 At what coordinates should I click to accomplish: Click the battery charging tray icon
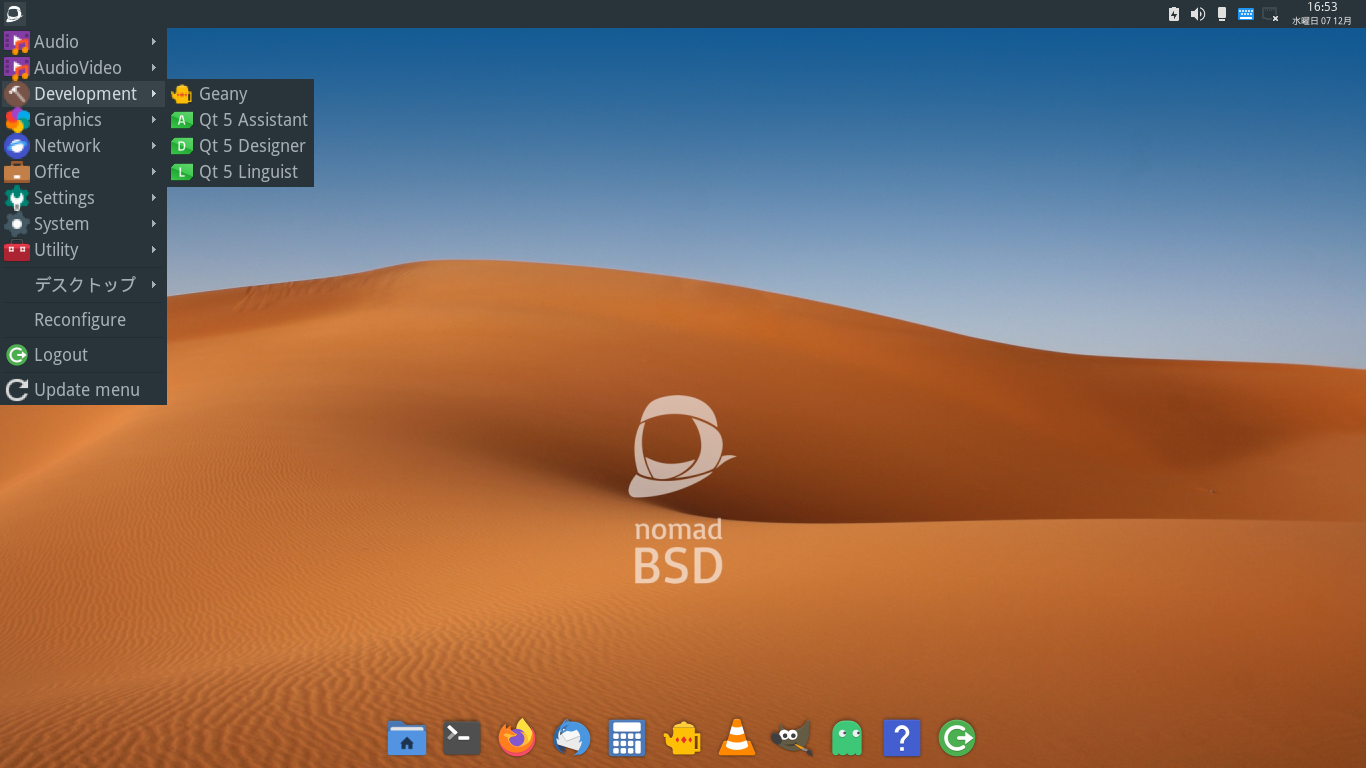tap(1174, 14)
